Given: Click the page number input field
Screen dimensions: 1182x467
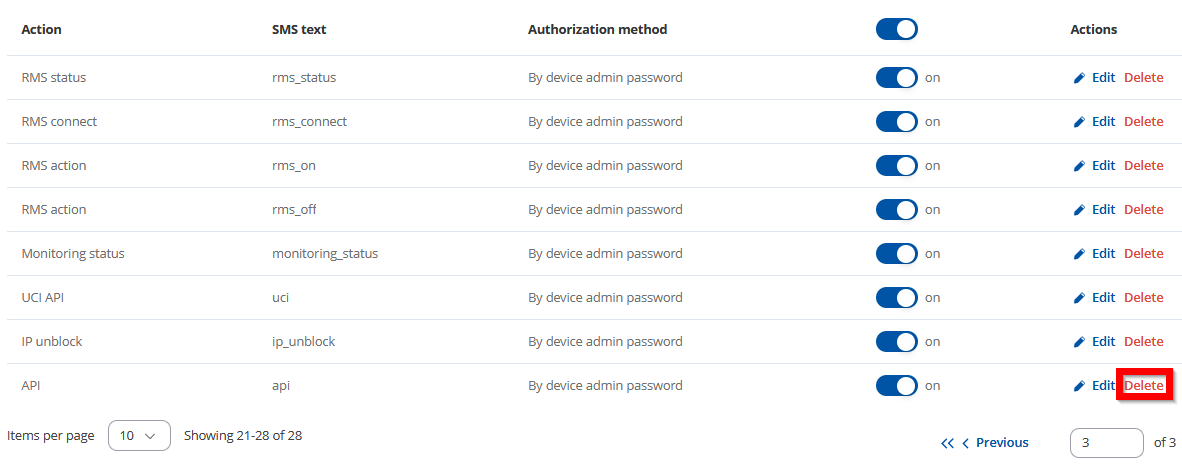Looking at the screenshot, I should [x=1107, y=443].
